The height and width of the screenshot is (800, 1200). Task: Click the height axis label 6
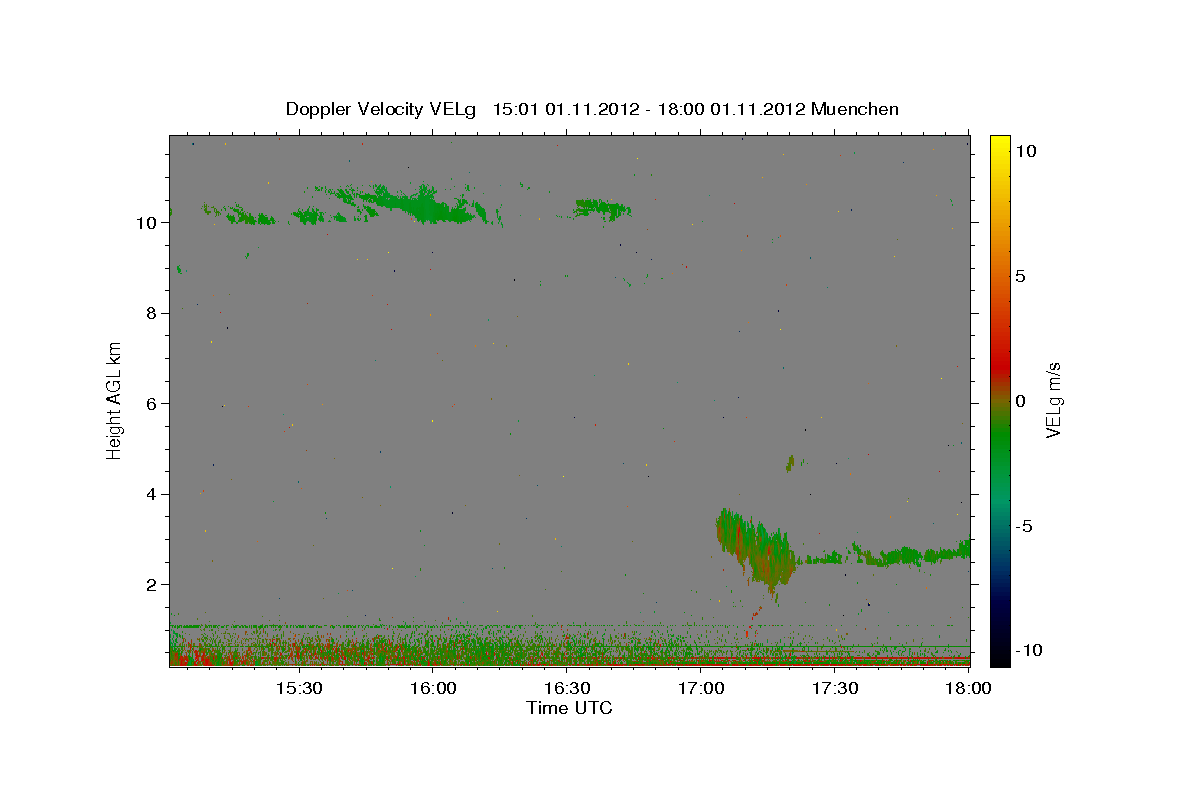153,404
